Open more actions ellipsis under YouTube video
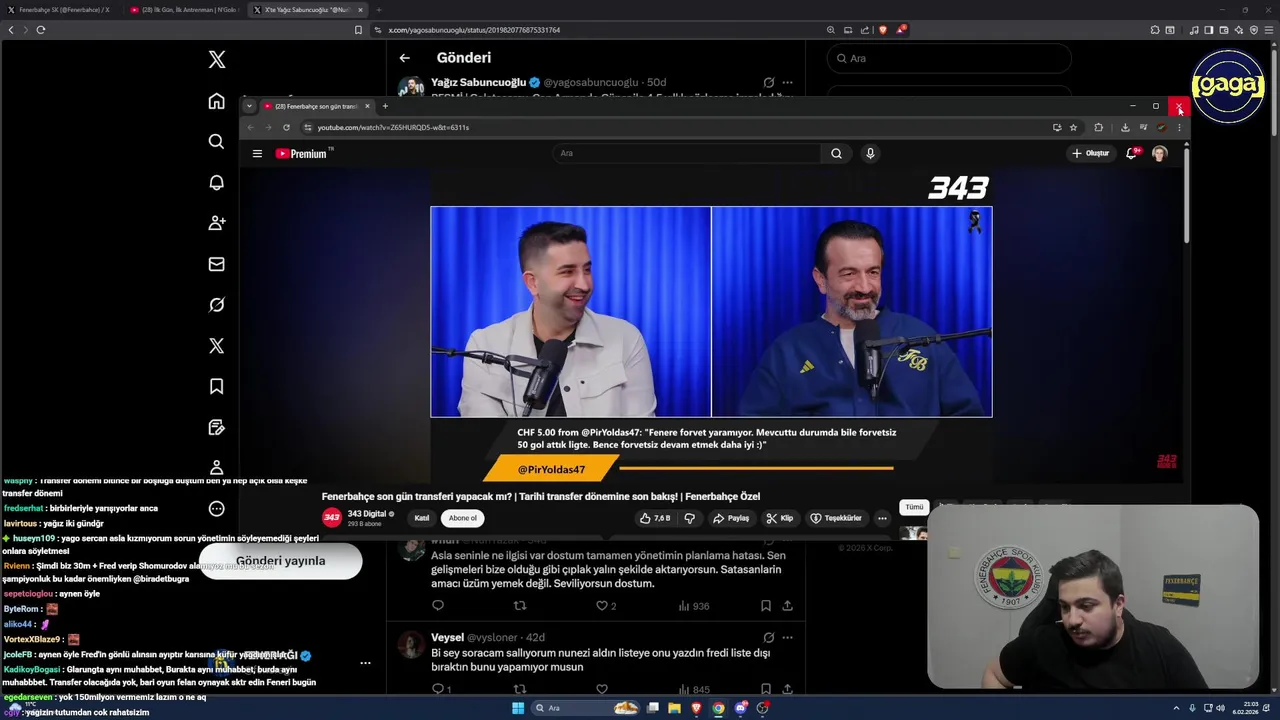Image resolution: width=1280 pixels, height=720 pixels. [882, 518]
